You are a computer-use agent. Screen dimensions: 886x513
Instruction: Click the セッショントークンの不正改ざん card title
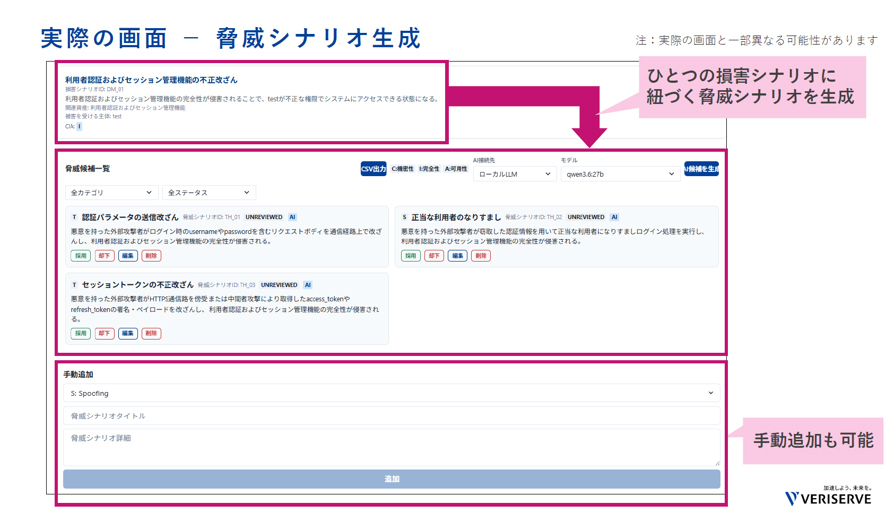[137, 285]
